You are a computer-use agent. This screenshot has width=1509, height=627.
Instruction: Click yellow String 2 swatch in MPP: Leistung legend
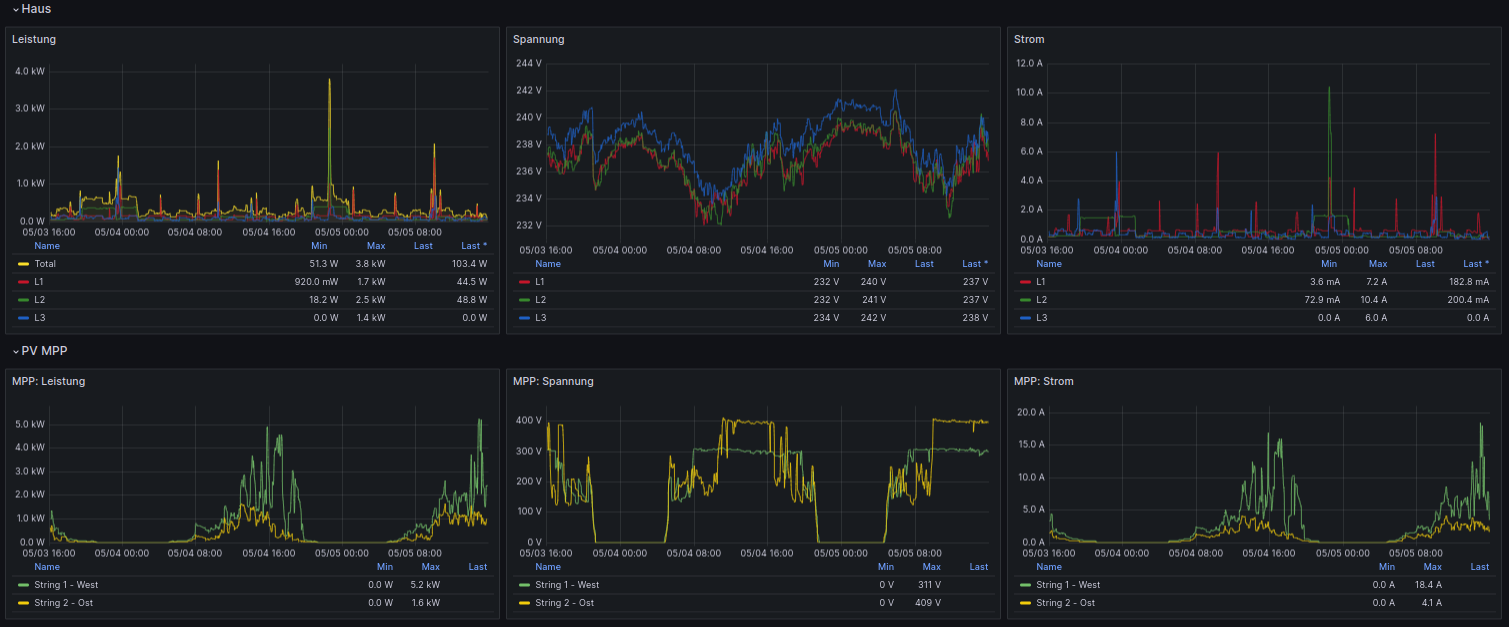tap(23, 603)
